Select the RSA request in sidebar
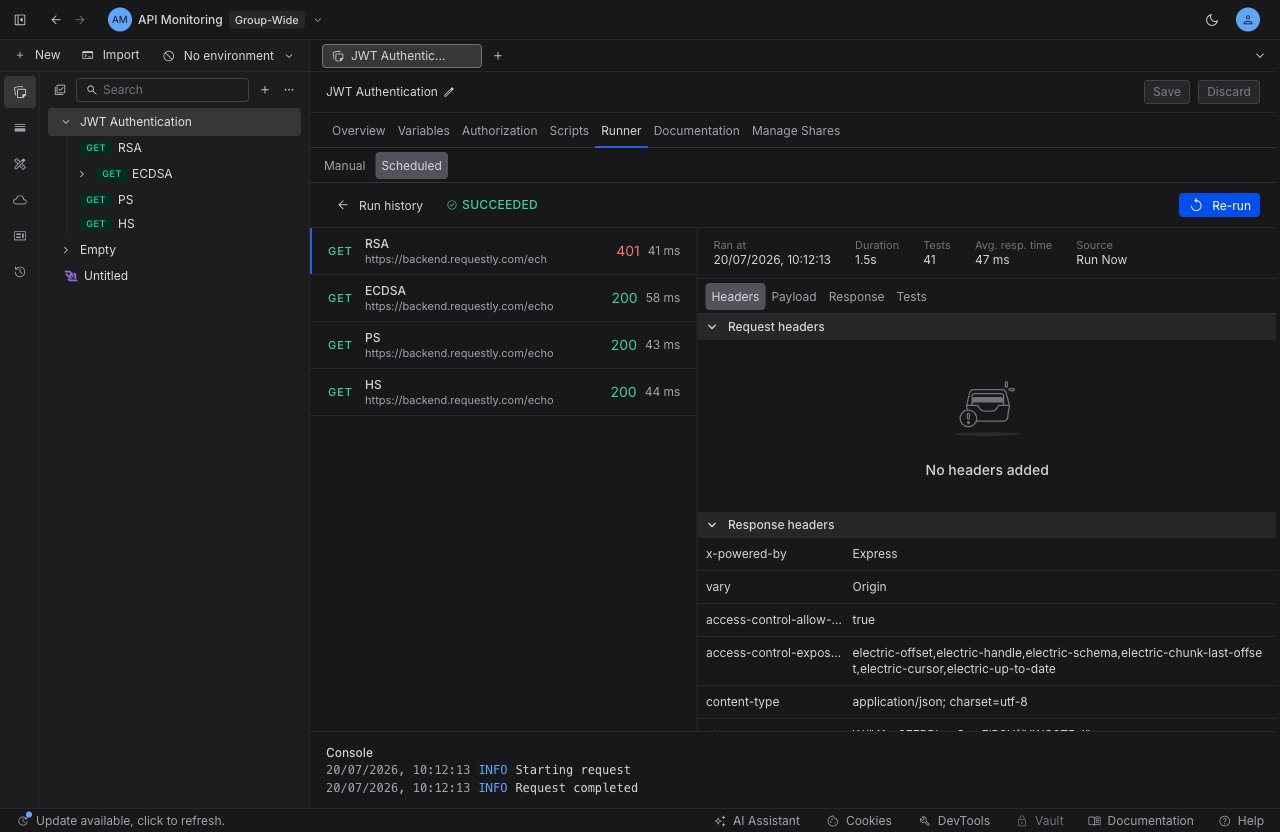This screenshot has width=1280, height=832. coord(174,148)
